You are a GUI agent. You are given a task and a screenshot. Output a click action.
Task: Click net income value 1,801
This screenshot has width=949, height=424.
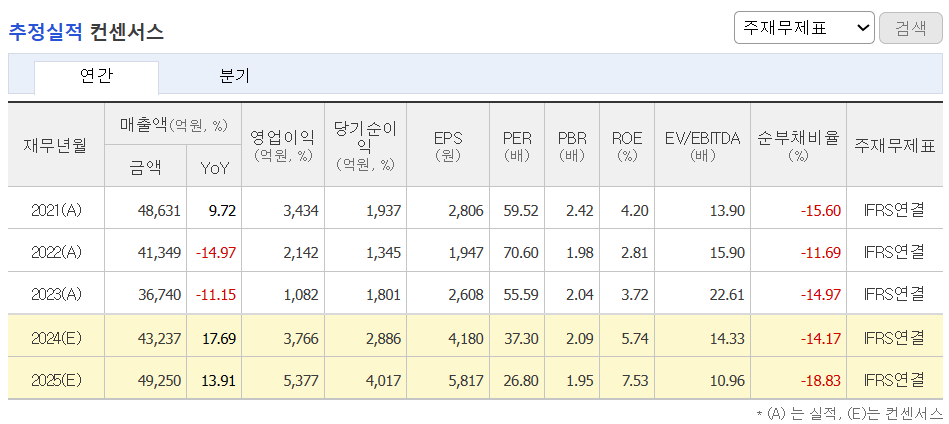tap(383, 294)
